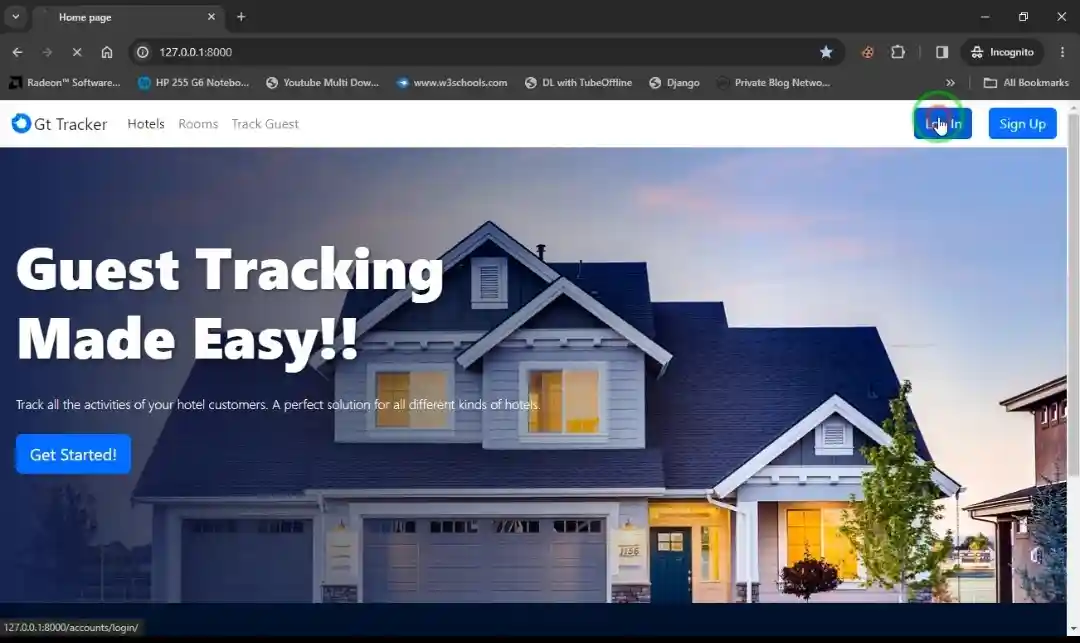Screen dimensions: 1080x643
Task: Open the extensions puzzle-piece icon
Action: [x=898, y=52]
